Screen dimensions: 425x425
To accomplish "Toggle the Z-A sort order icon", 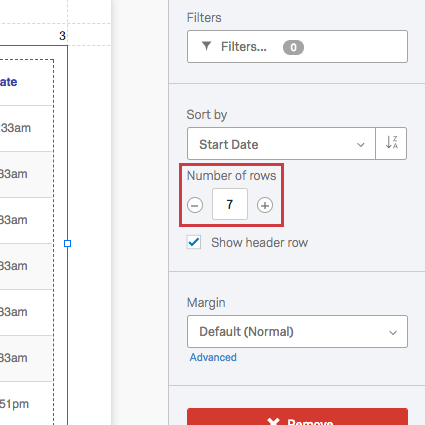I will (x=391, y=143).
